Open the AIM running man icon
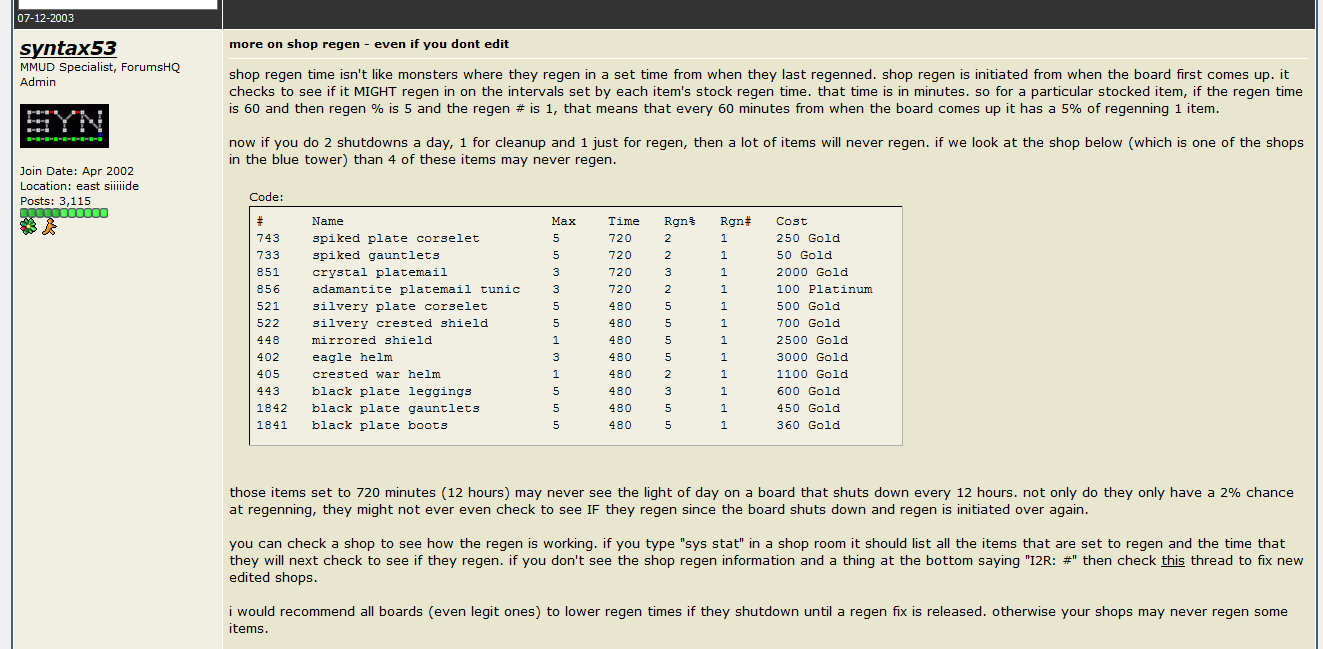Viewport: 1323px width, 649px height. click(49, 227)
